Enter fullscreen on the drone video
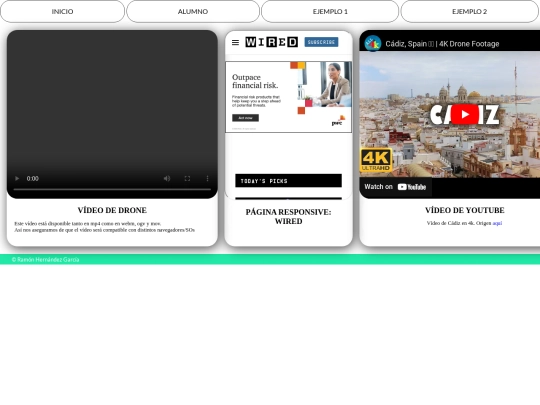 (187, 178)
